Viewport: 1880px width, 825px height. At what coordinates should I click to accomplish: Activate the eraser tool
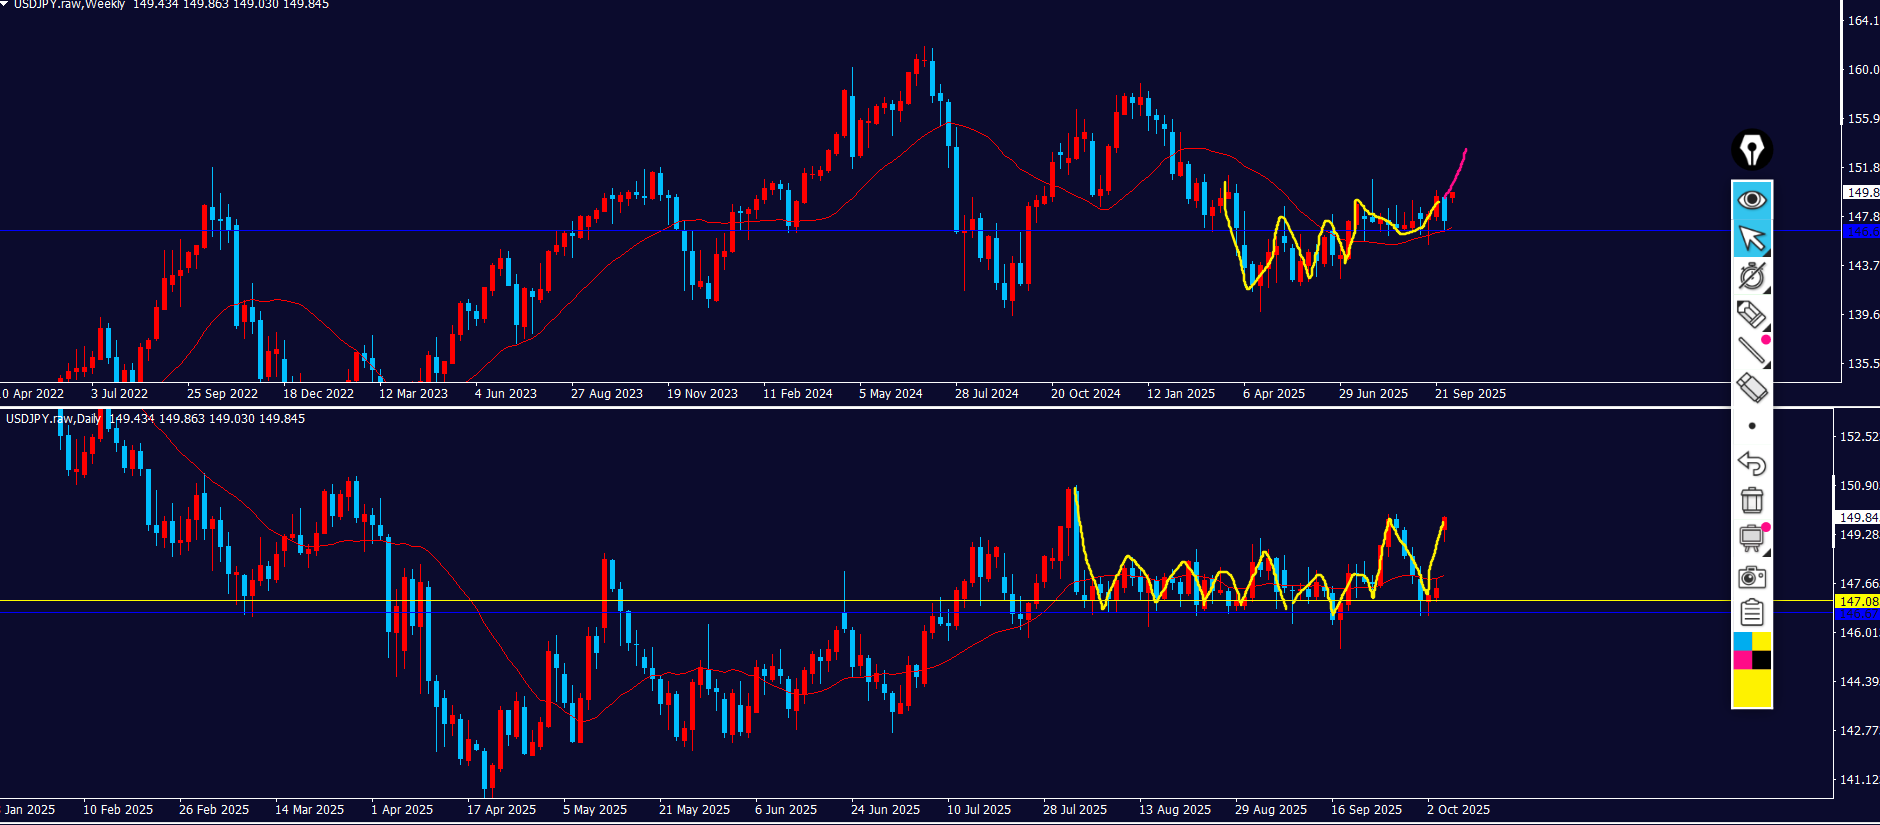(x=1751, y=388)
